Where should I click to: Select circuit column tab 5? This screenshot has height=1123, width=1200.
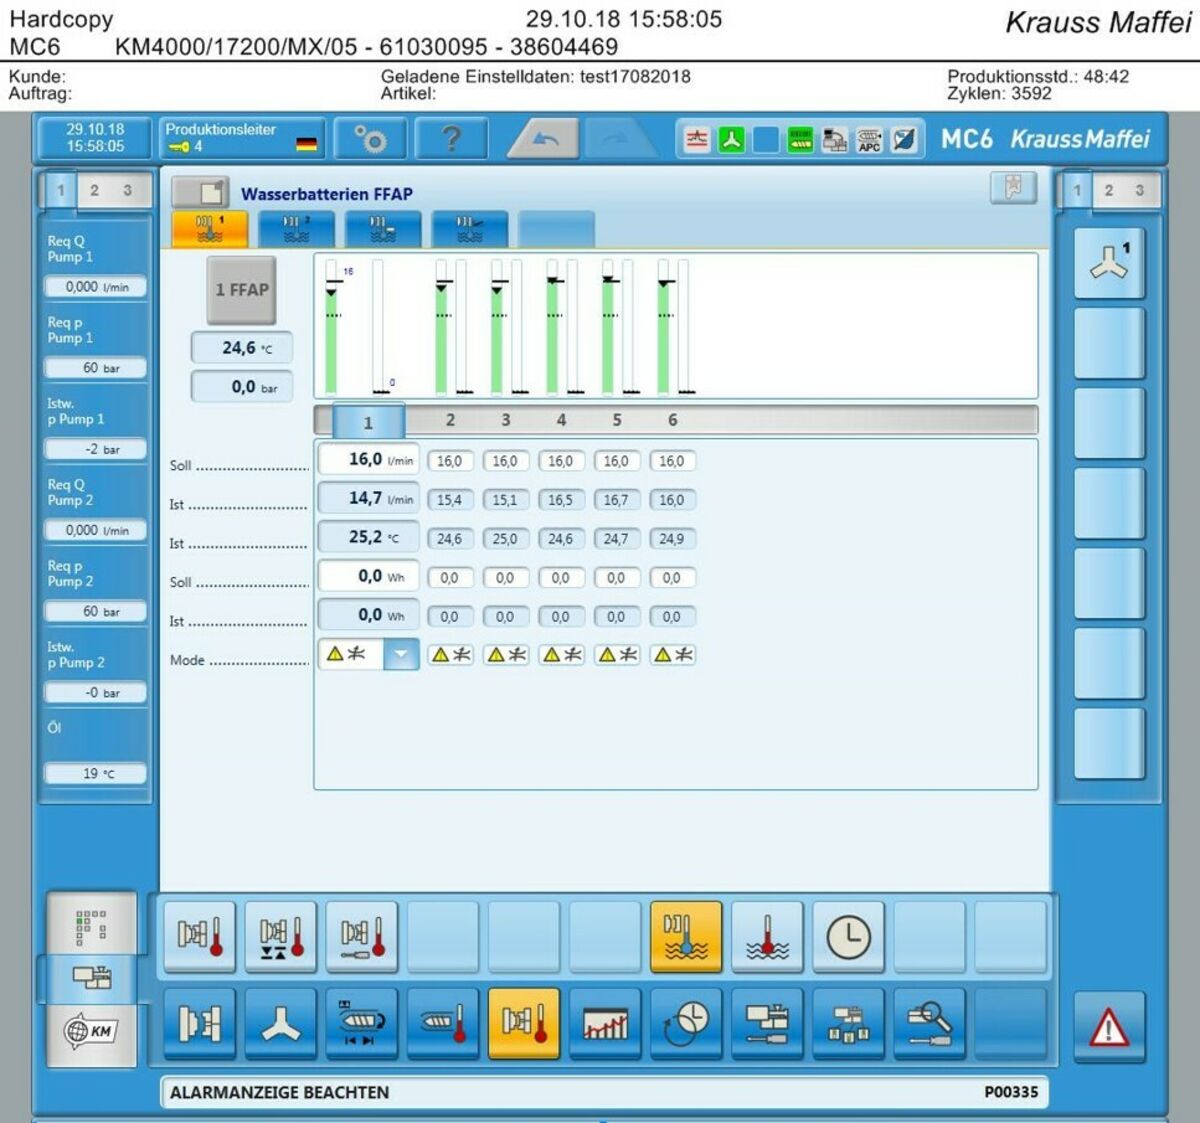pyautogui.click(x=616, y=420)
